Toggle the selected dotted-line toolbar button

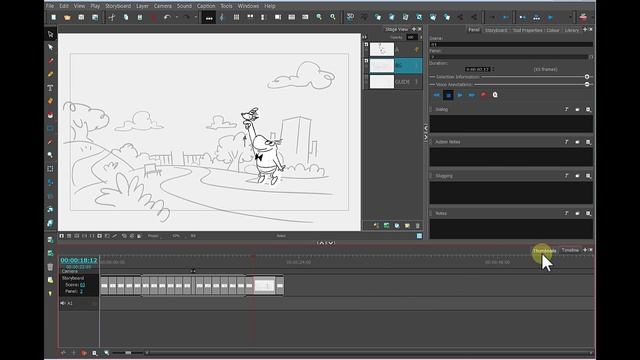[x=209, y=18]
